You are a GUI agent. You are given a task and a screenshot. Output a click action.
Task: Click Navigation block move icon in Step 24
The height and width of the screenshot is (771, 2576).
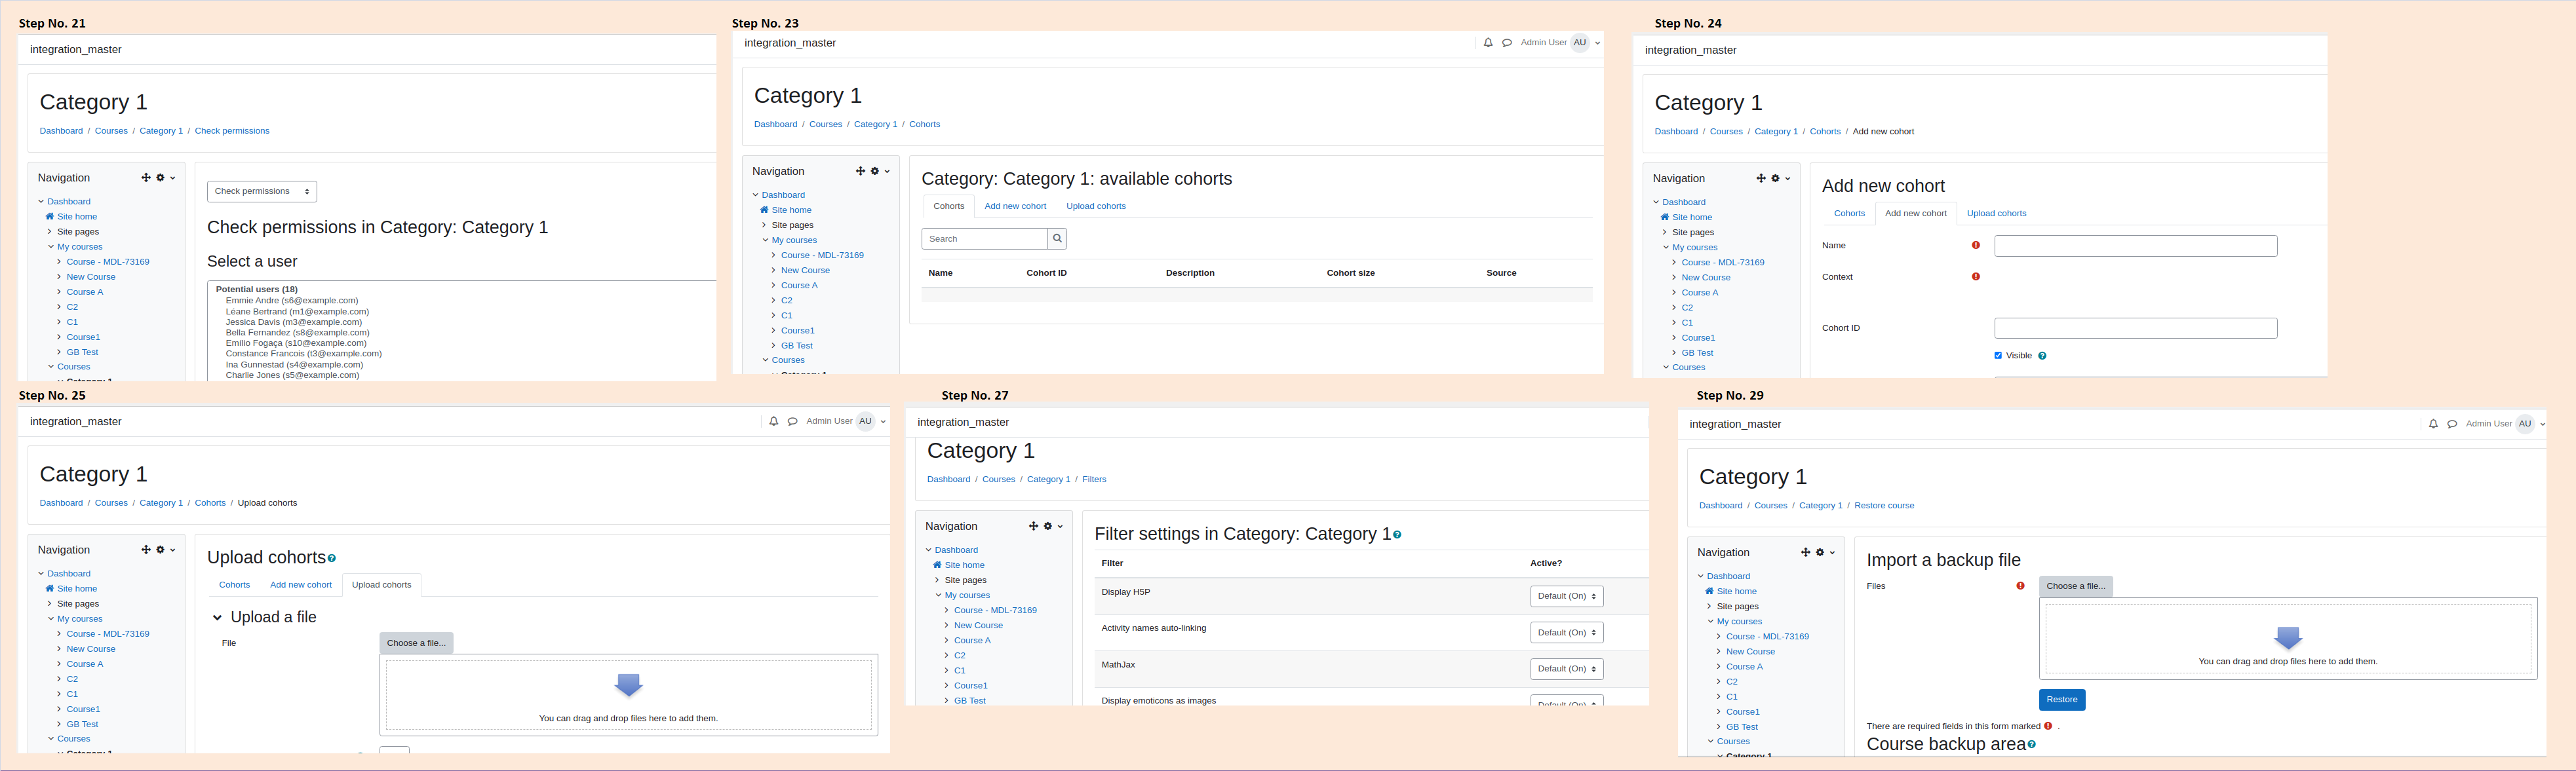[1761, 178]
